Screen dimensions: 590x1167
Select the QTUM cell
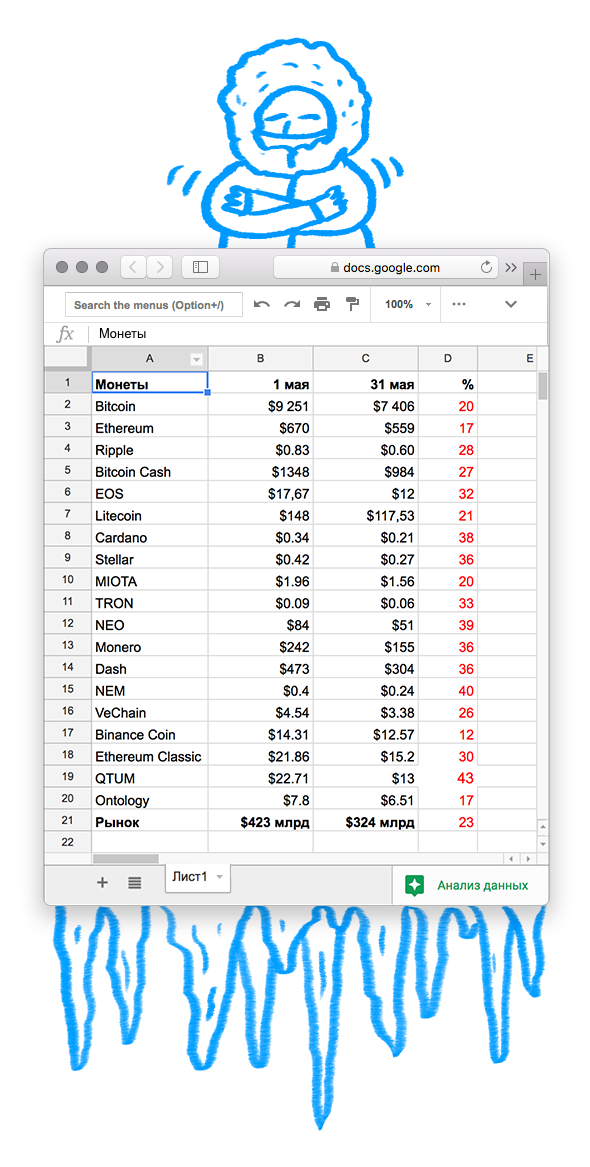pos(150,778)
